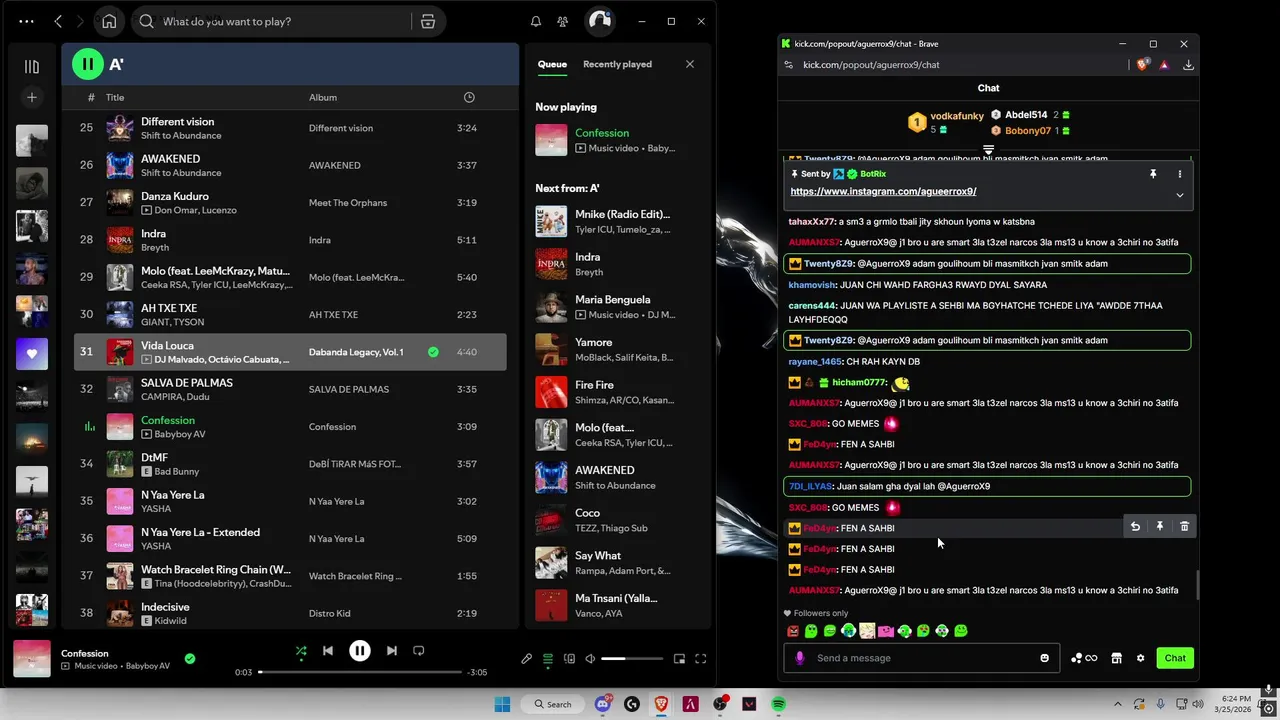Screen dimensions: 1280x720
Task: Sort by duration clock icon
Action: coord(469,97)
